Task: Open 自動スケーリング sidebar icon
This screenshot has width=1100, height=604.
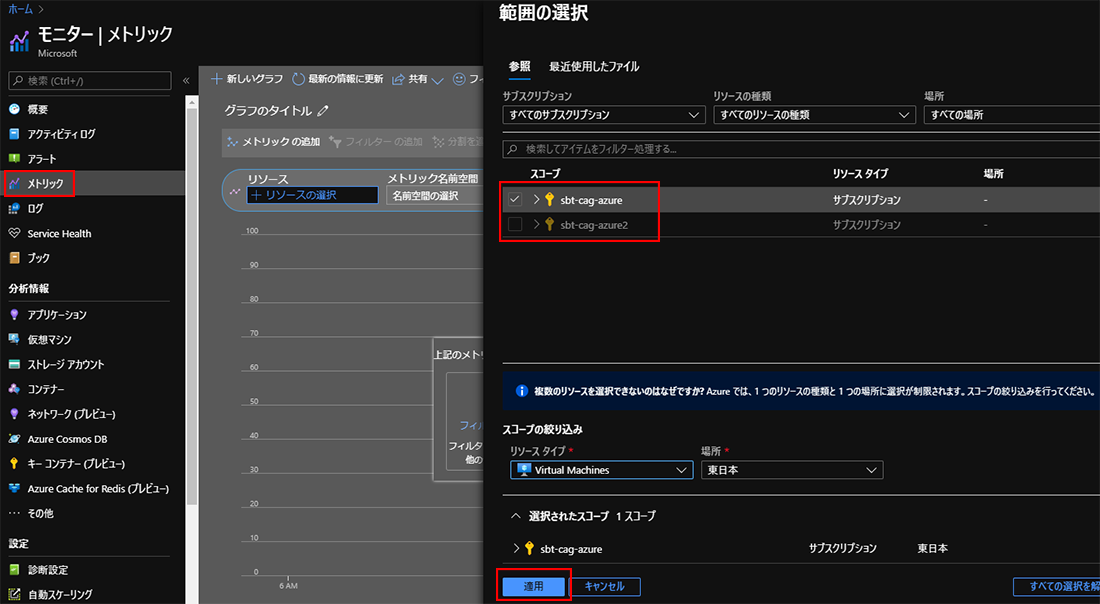Action: [14, 595]
